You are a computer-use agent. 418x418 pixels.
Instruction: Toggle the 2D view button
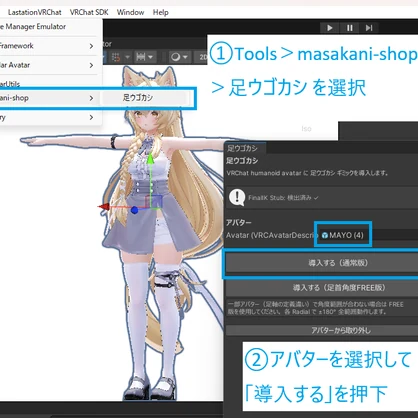click(x=202, y=57)
